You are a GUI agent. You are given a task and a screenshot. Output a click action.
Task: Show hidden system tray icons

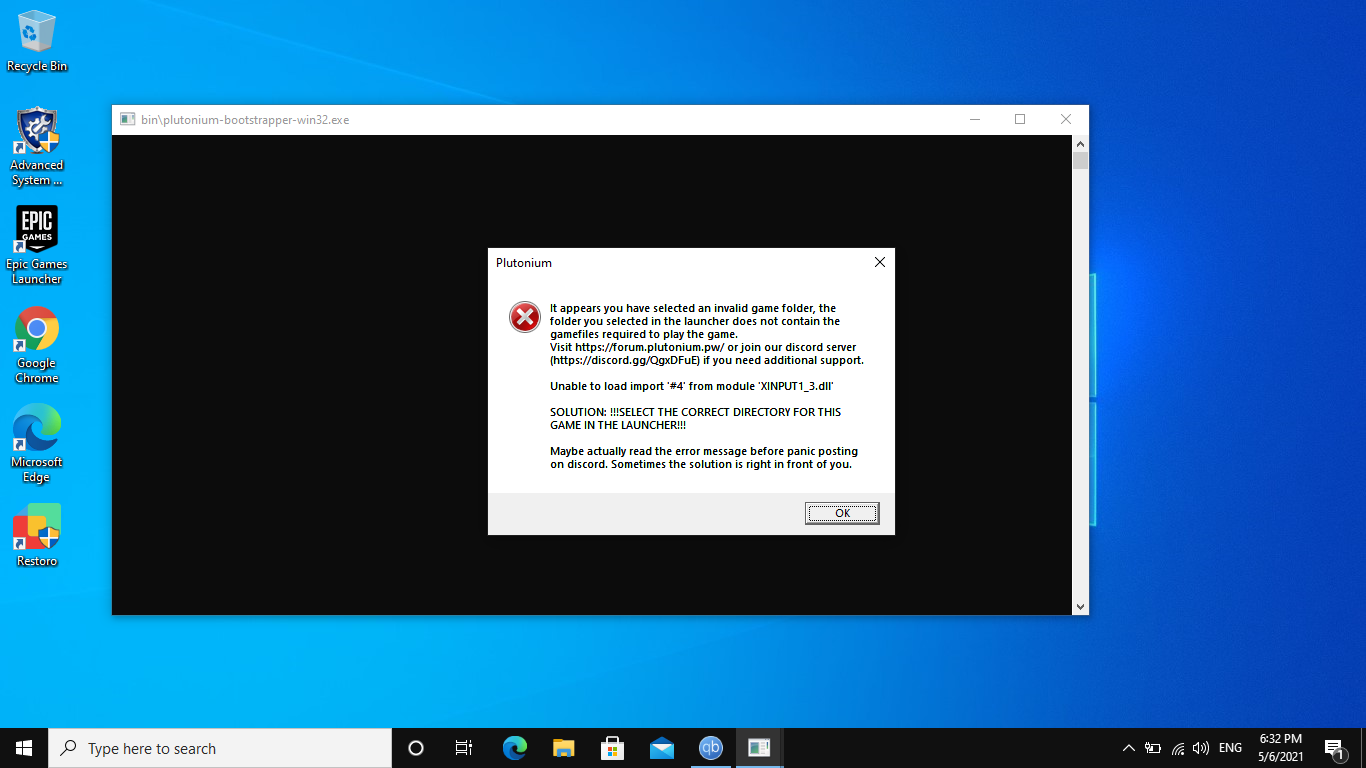point(1129,748)
